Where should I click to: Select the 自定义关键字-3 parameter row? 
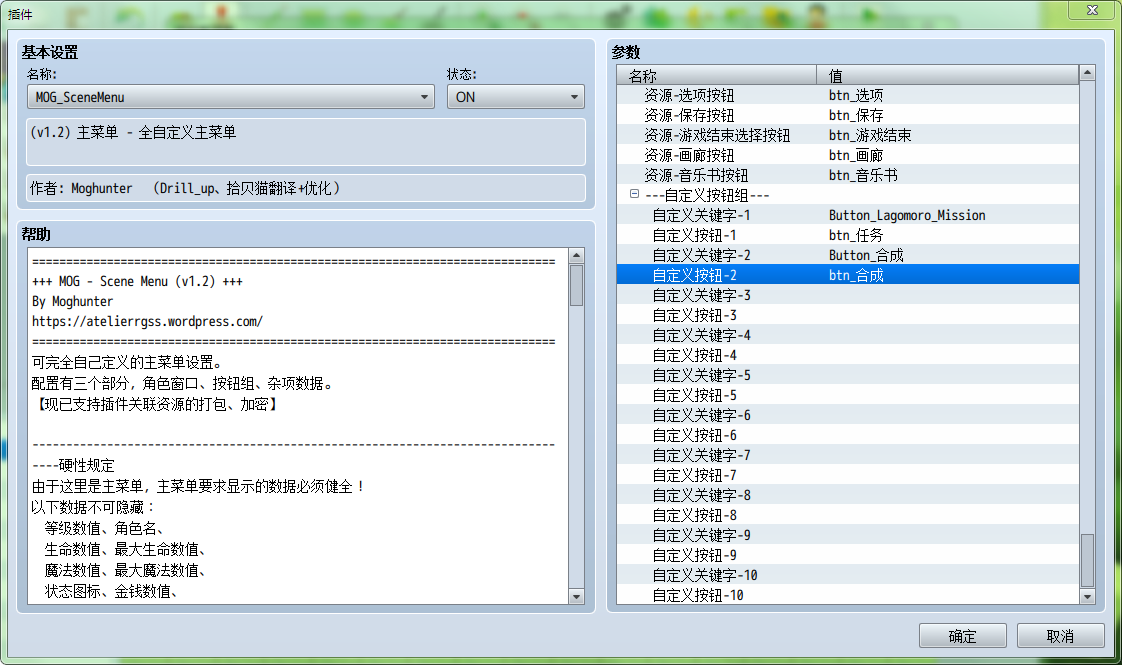[848, 296]
